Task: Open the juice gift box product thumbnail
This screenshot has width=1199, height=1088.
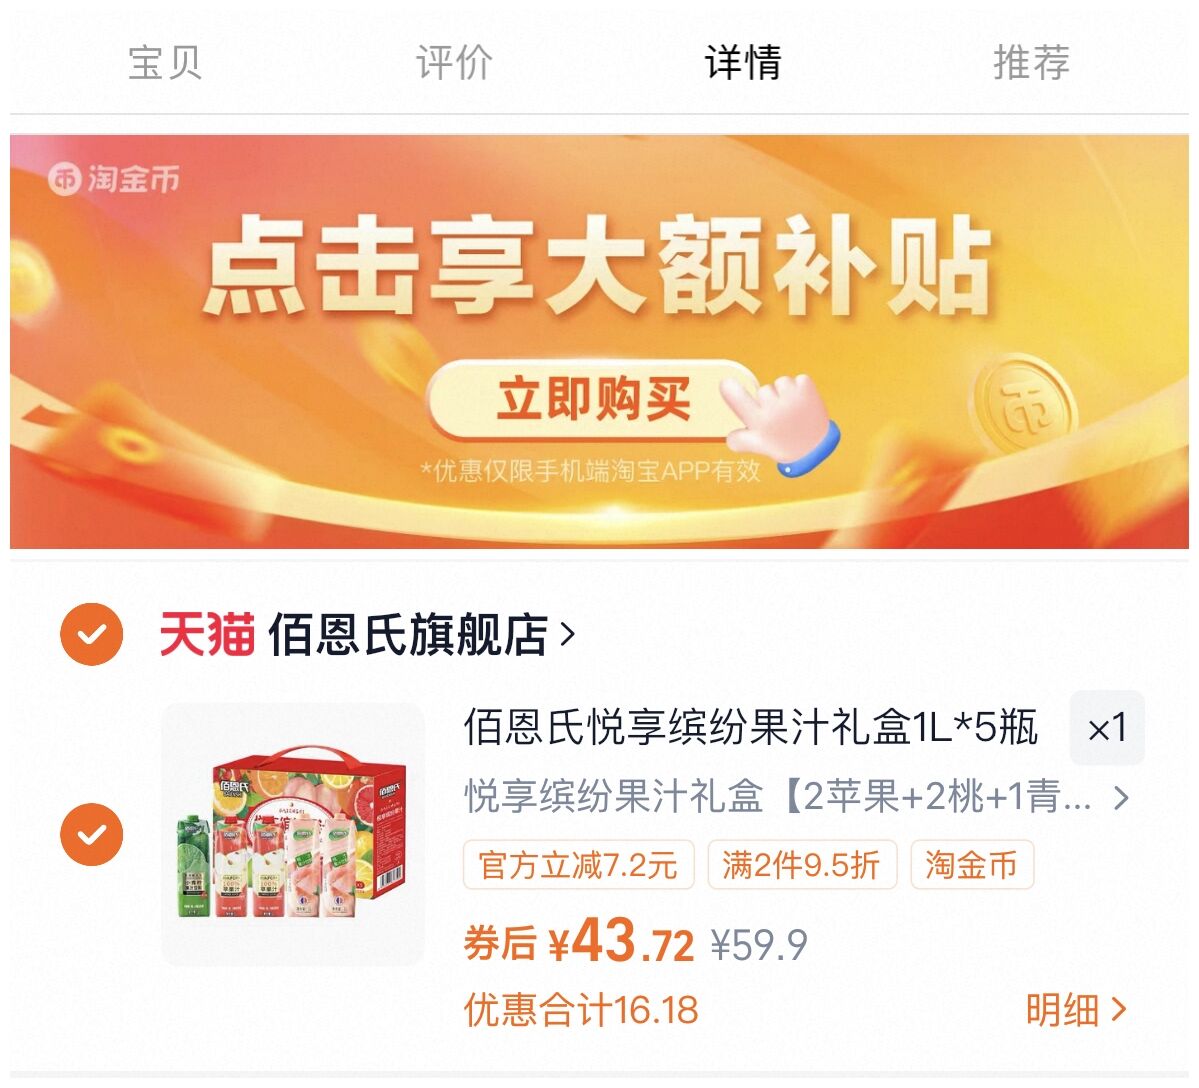Action: click(x=293, y=833)
